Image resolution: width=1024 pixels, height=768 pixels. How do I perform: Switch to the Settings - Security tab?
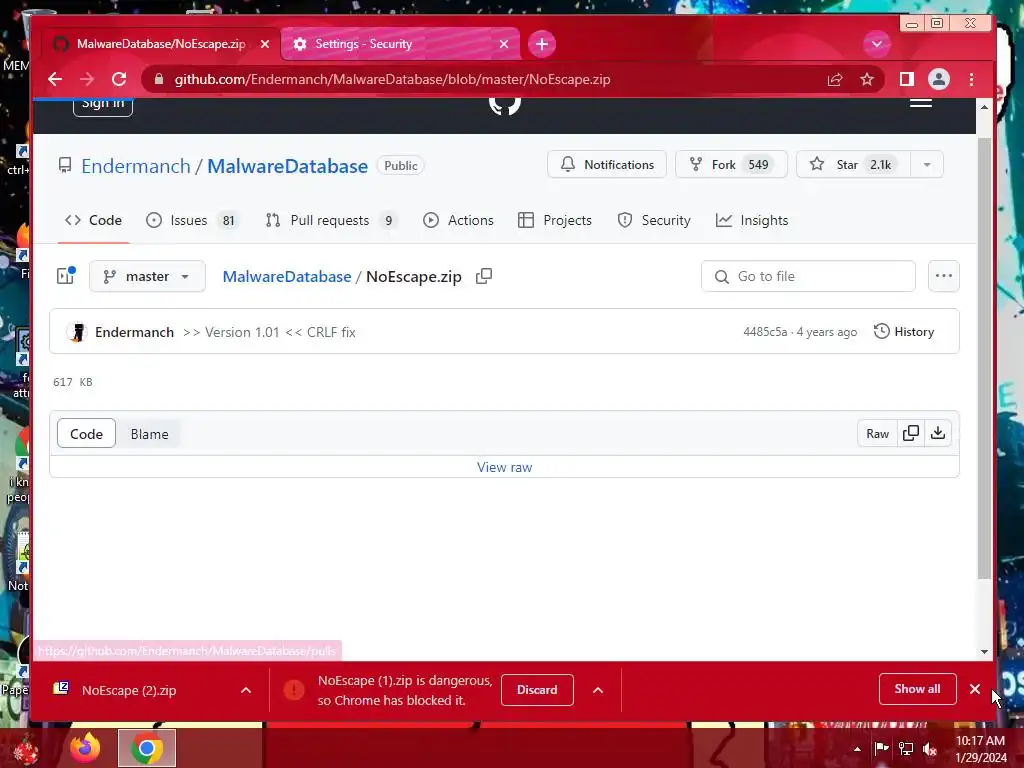400,44
